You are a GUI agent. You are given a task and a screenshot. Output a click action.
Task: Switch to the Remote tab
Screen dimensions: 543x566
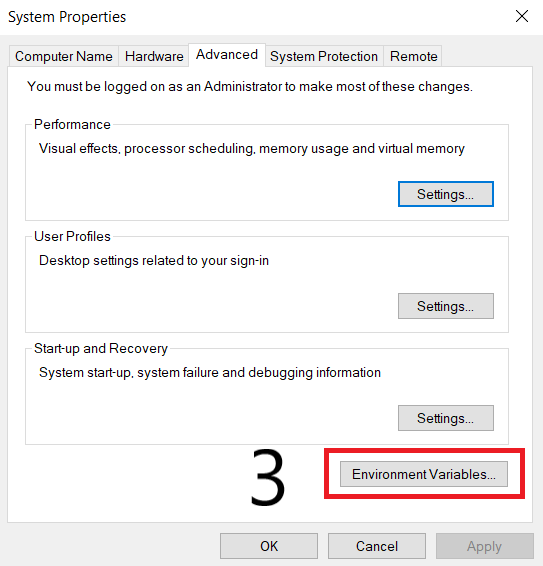pos(413,56)
